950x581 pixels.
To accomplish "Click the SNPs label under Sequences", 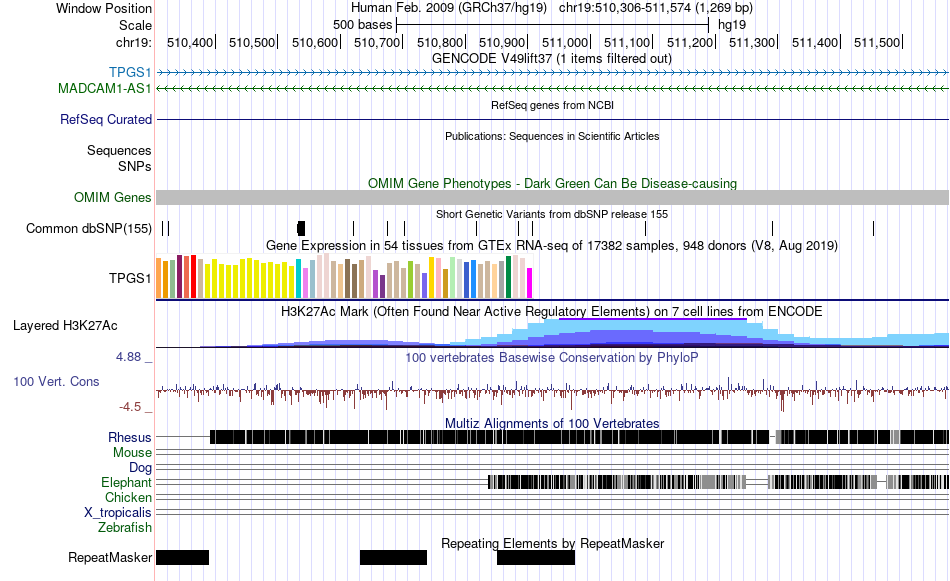I will coord(135,166).
